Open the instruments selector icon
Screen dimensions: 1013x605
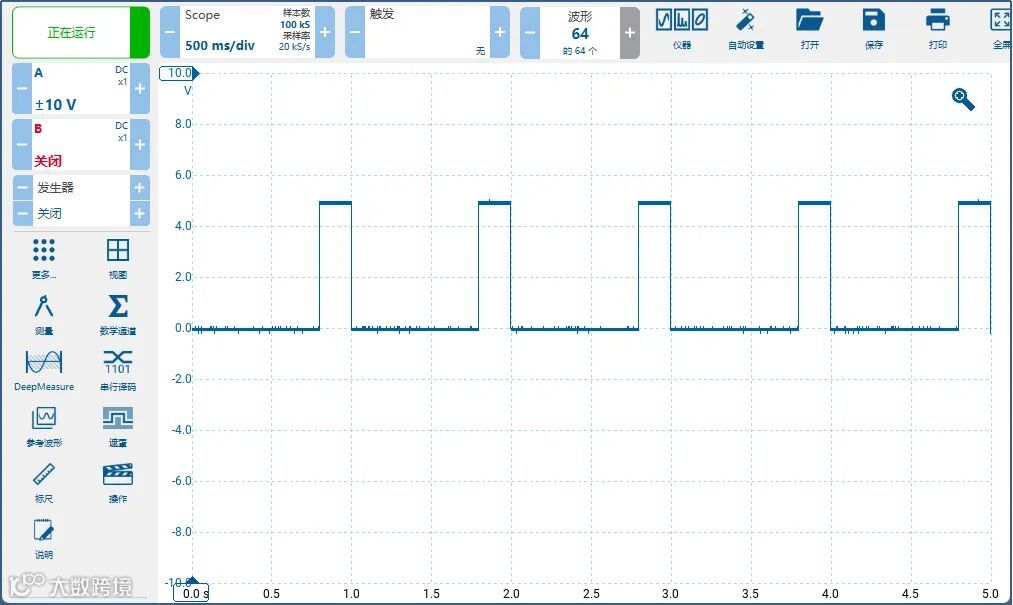coord(682,29)
